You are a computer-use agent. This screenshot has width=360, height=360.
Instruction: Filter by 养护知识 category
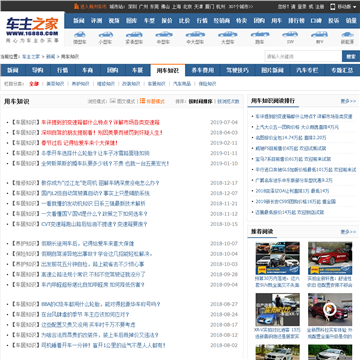(x=80, y=84)
